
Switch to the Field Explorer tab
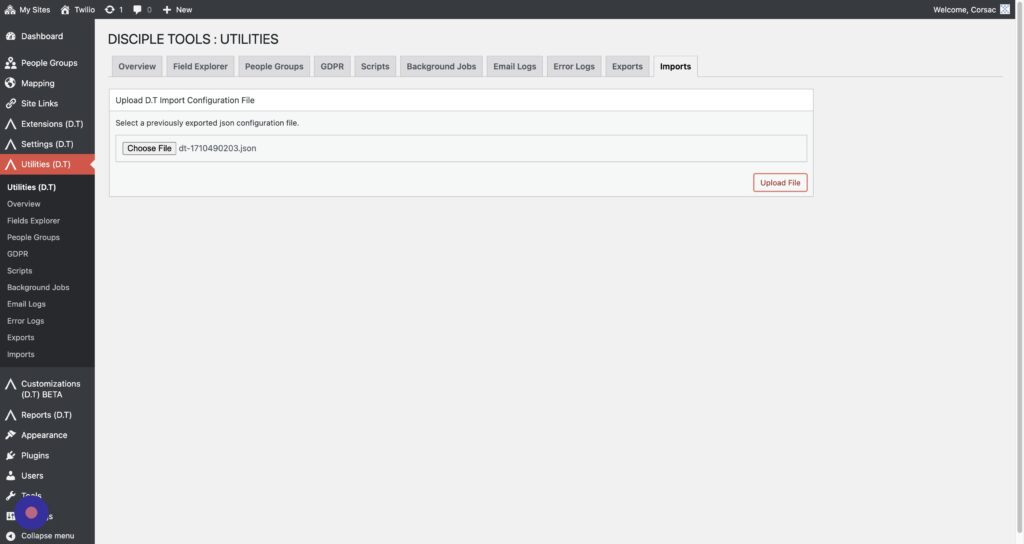pos(200,67)
